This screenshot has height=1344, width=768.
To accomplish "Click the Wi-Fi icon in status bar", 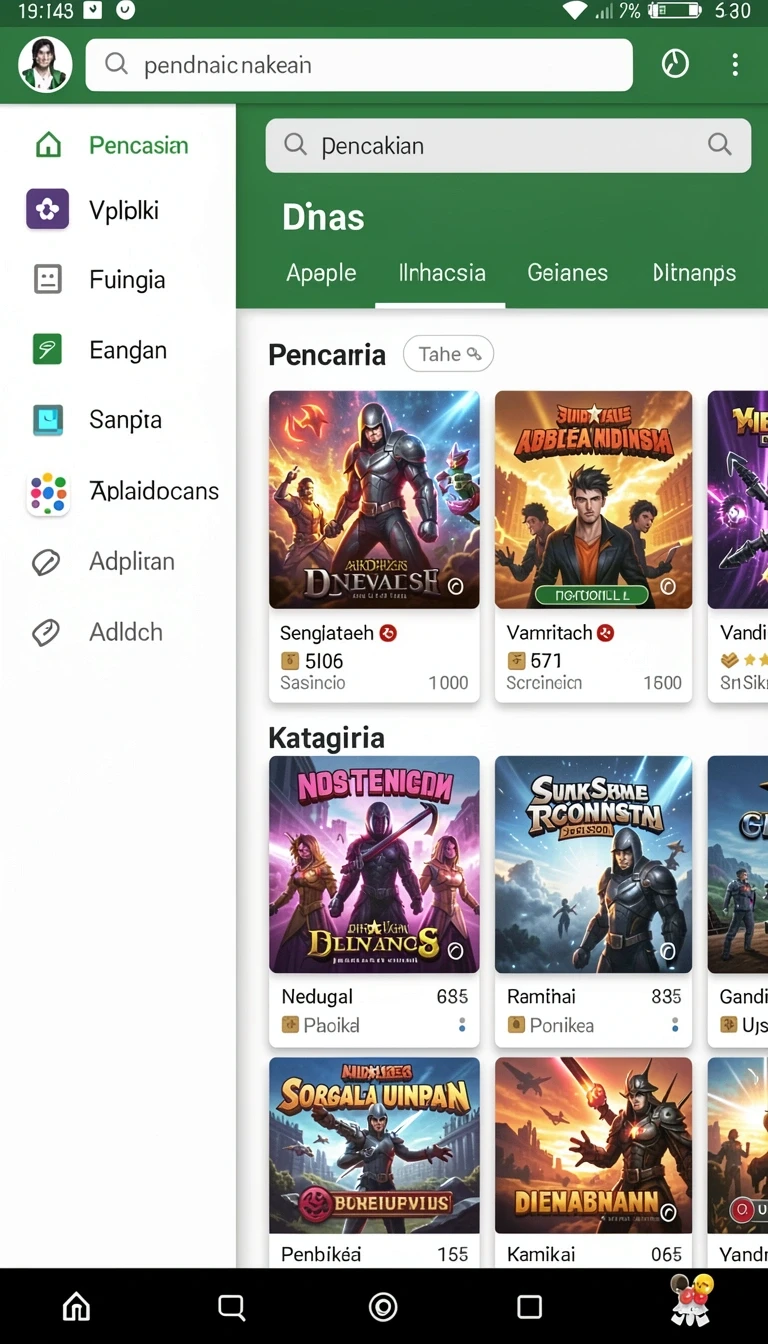I will click(576, 11).
